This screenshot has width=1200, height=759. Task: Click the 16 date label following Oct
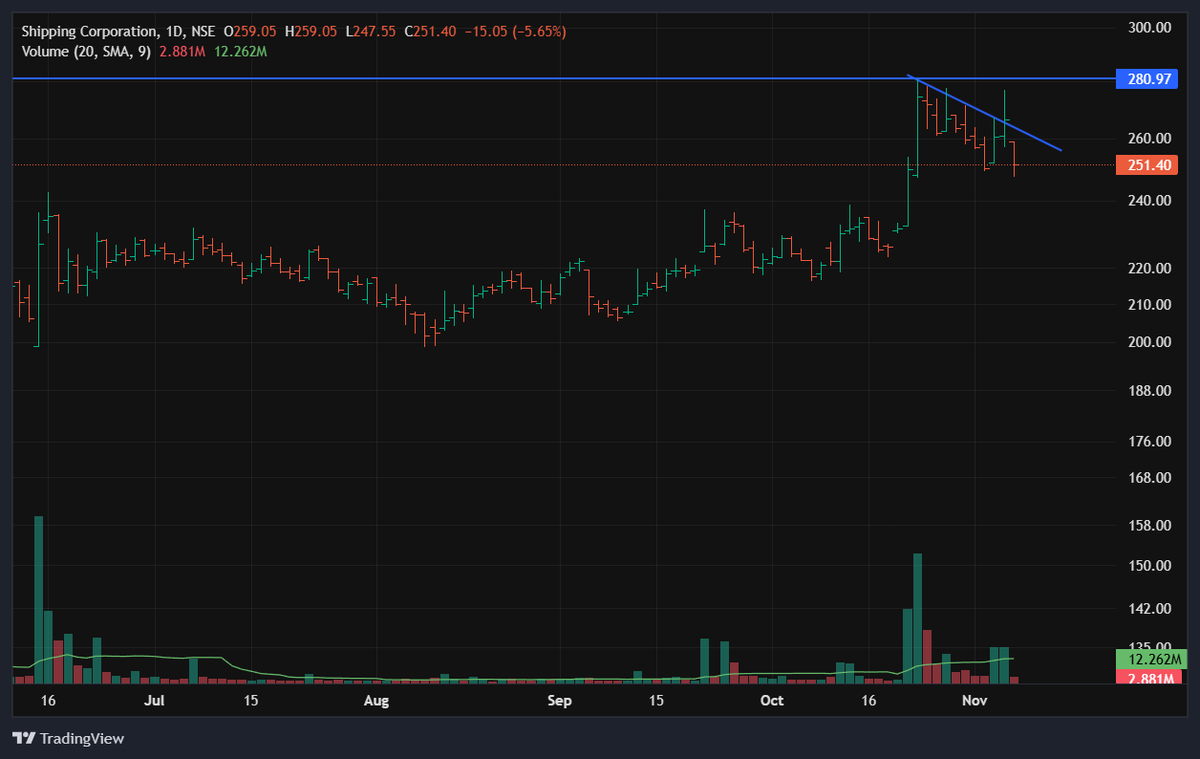pyautogui.click(x=868, y=701)
